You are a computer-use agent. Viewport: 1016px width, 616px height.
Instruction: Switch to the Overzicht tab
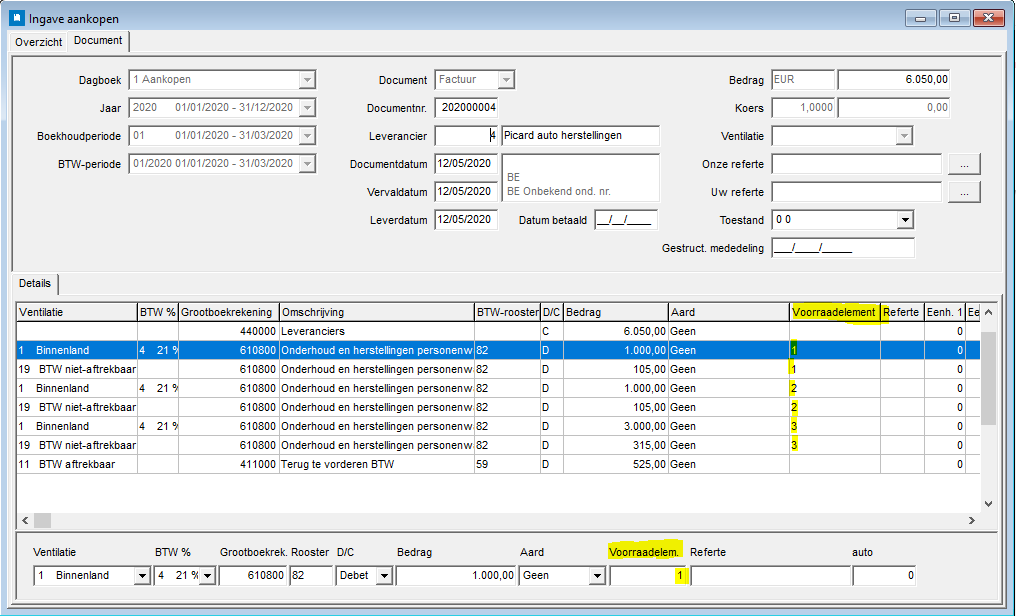coord(38,41)
